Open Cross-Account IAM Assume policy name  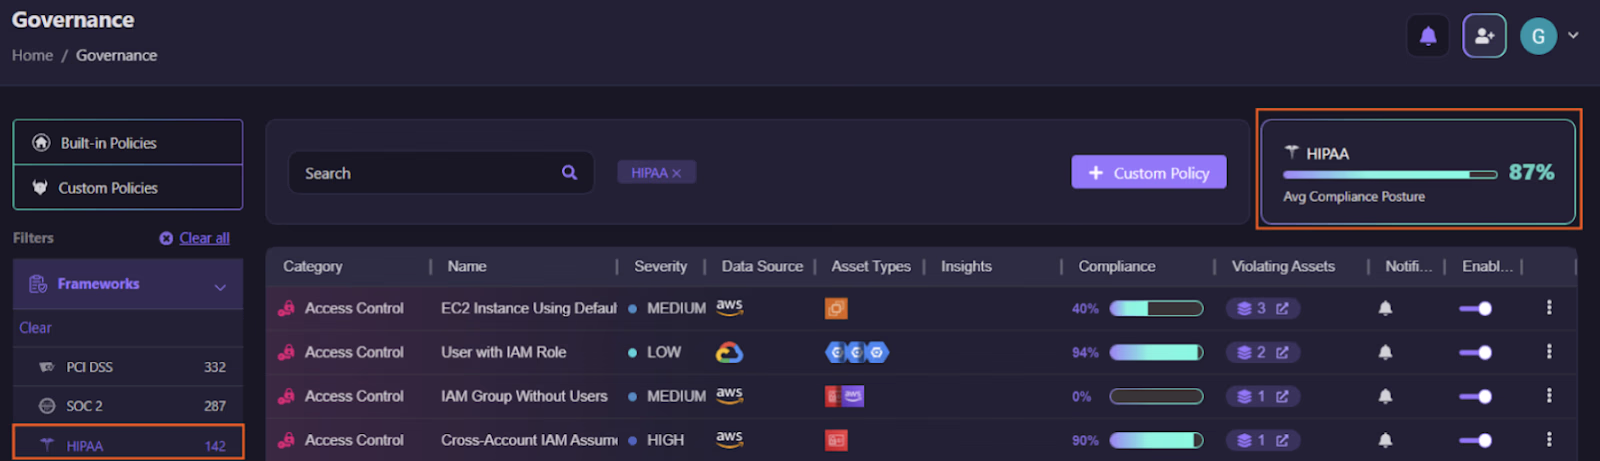[529, 440]
